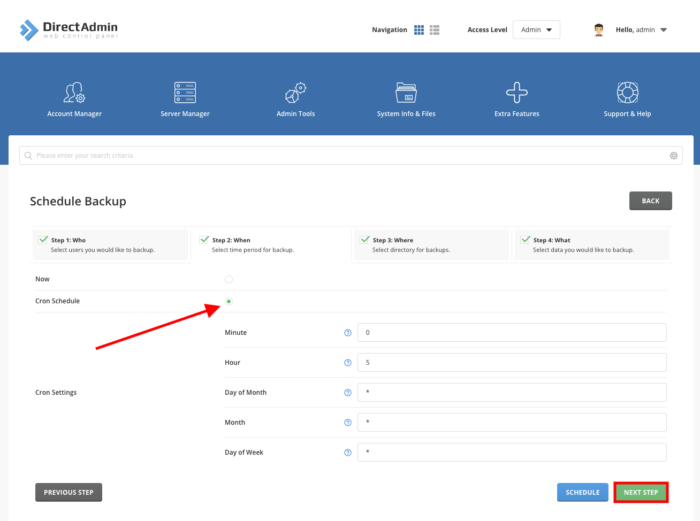Viewport: 700px width, 521px height.
Task: Open System Info & Files icon
Action: tap(406, 93)
